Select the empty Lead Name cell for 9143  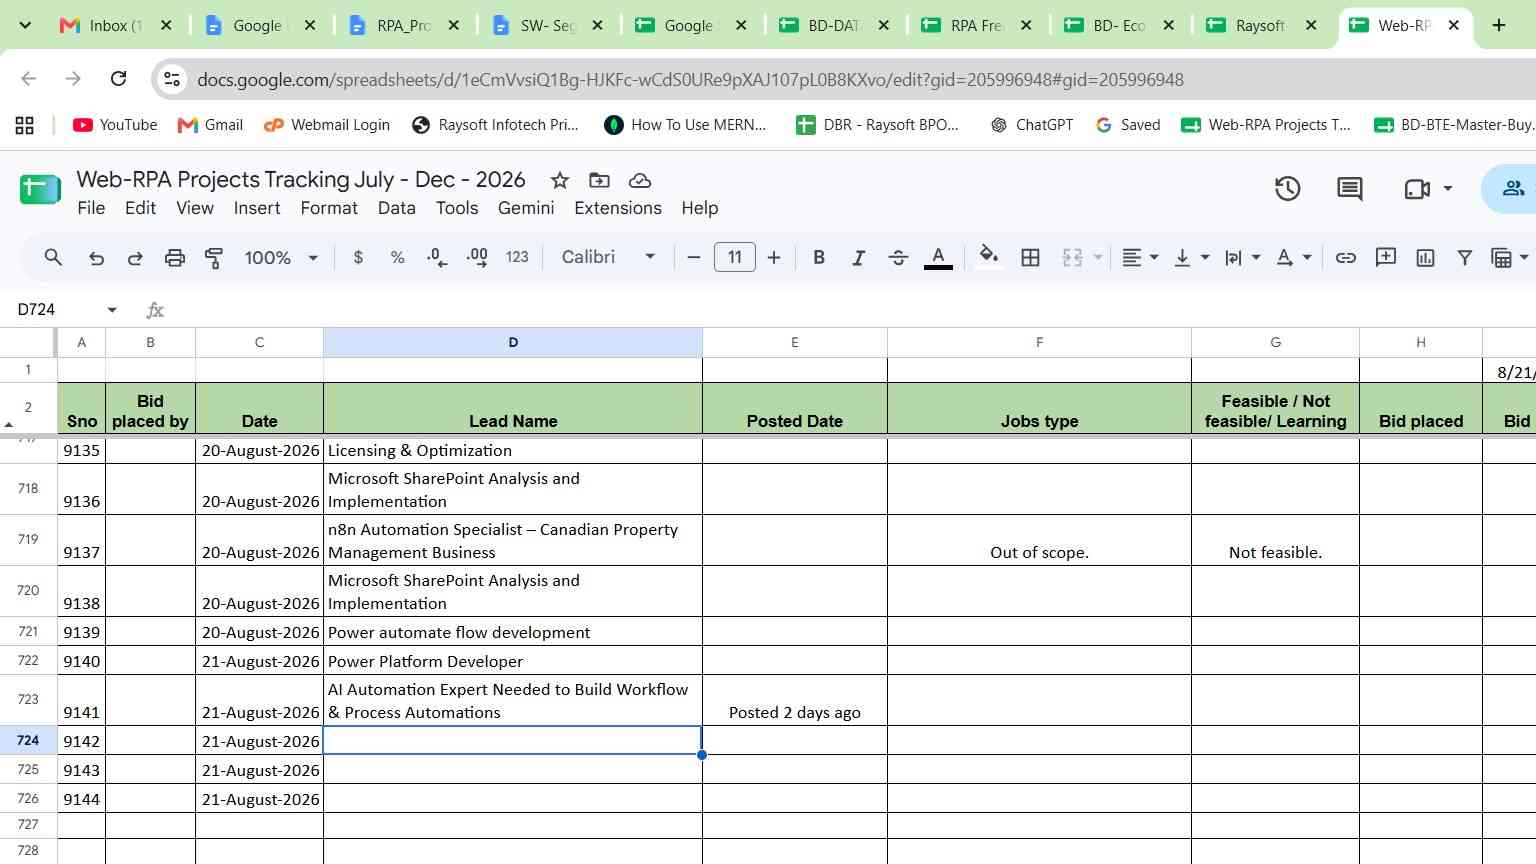pos(513,770)
